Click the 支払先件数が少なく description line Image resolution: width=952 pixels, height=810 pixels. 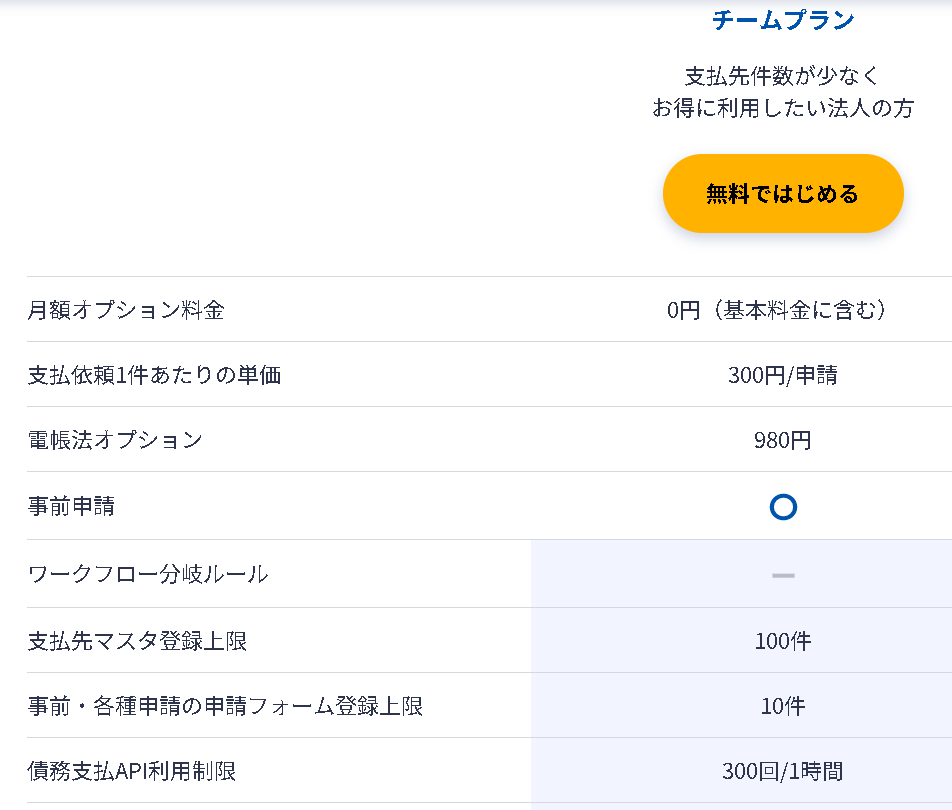pos(783,76)
